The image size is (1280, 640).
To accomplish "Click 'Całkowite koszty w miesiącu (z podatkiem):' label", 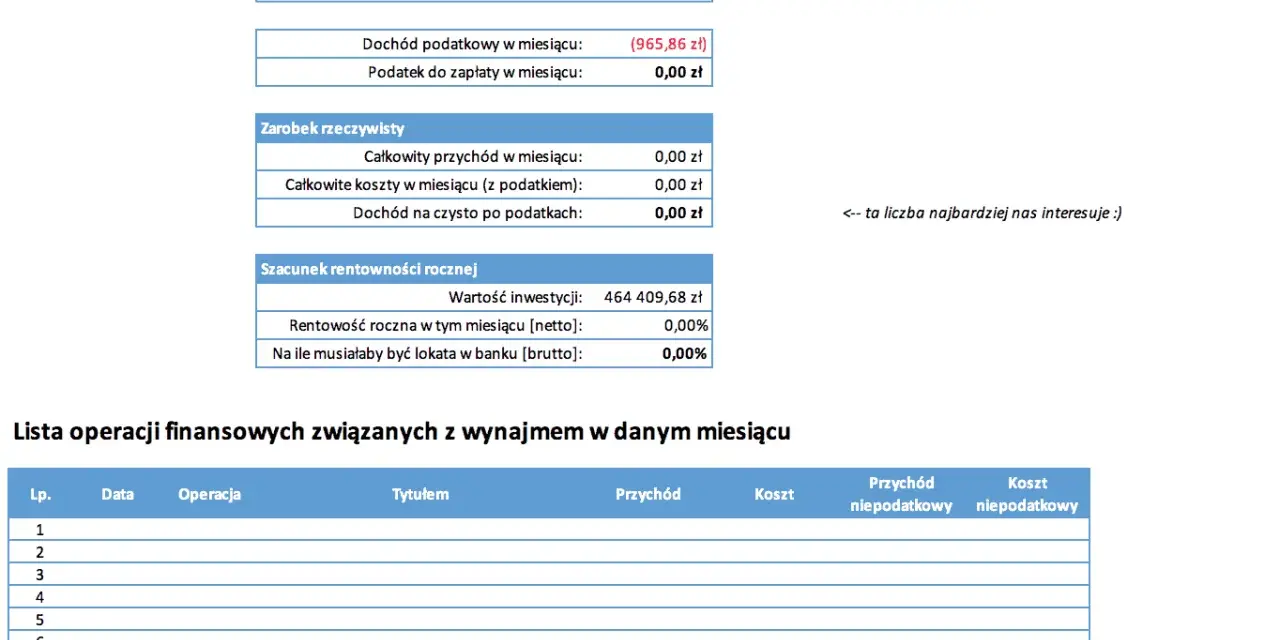I will point(434,184).
